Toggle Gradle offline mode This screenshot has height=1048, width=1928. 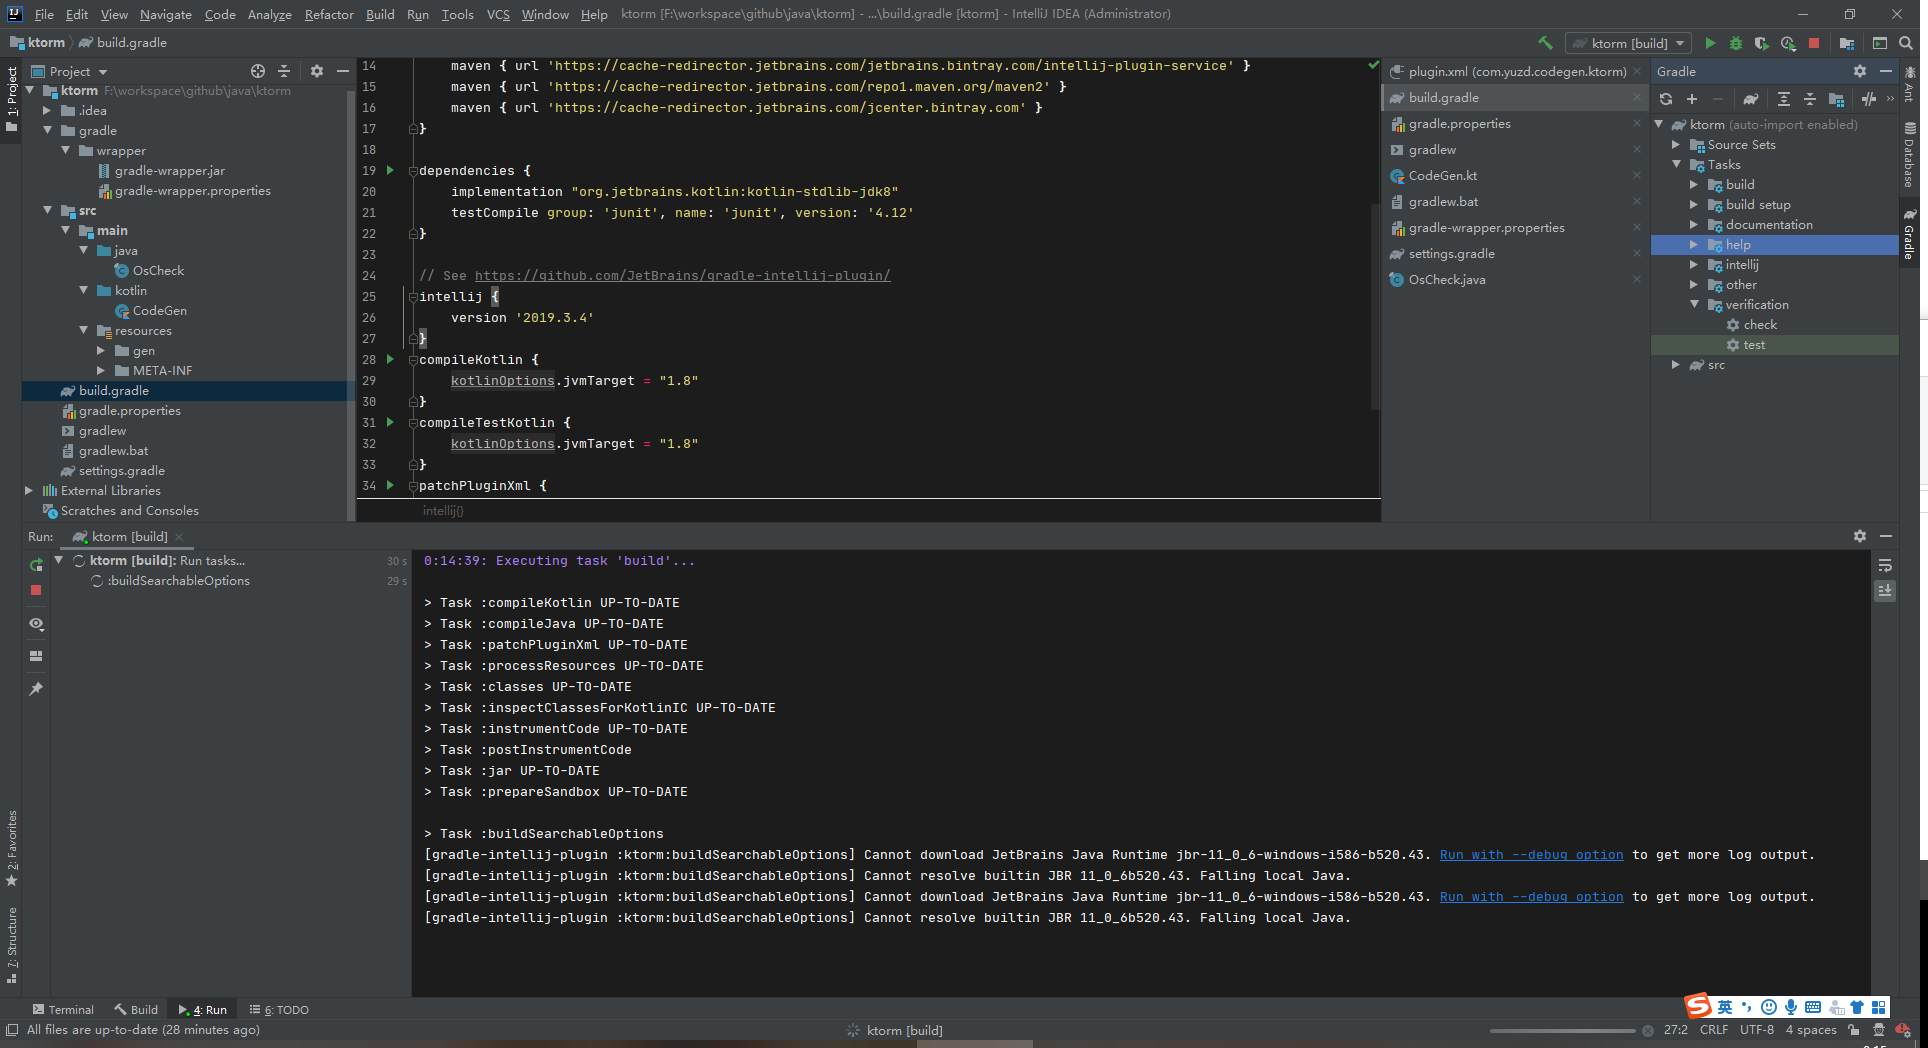[1870, 99]
